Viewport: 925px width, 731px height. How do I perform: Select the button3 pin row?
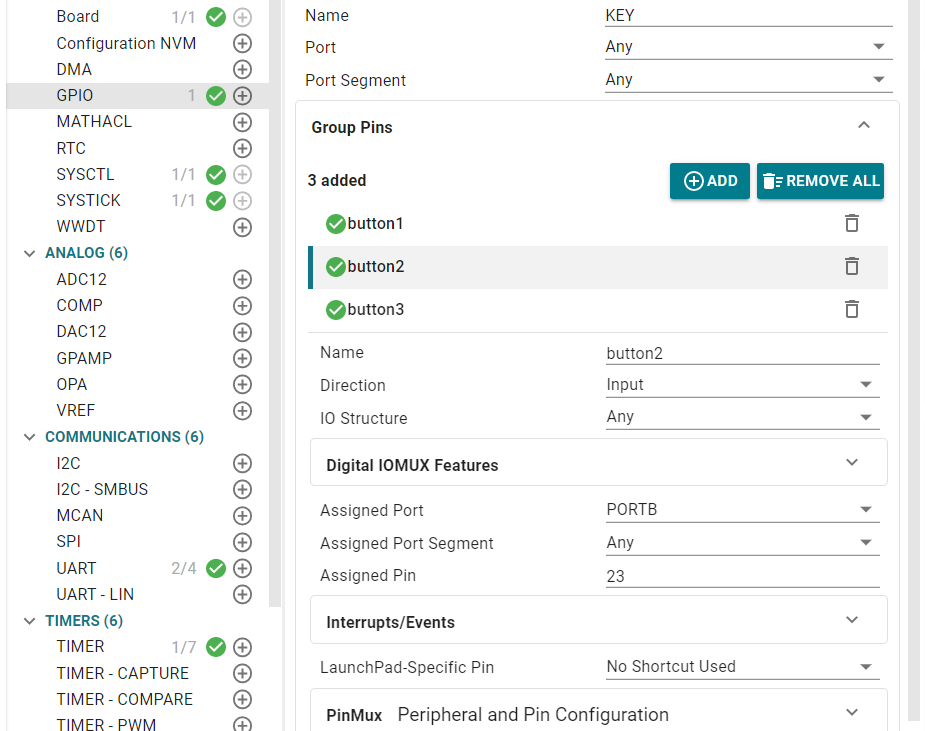(x=598, y=309)
